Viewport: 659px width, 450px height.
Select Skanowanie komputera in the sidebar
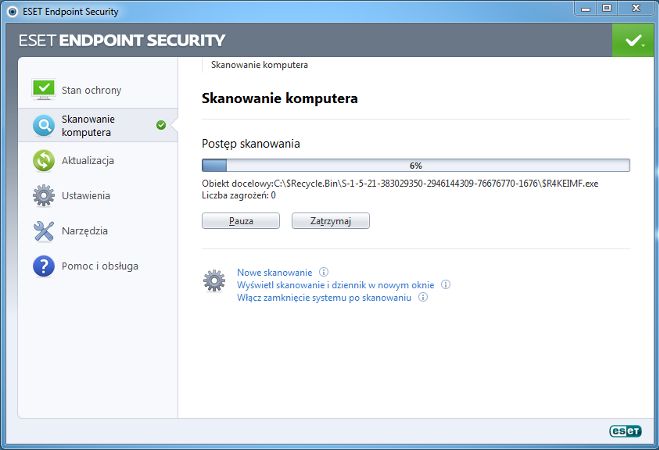pyautogui.click(x=98, y=125)
